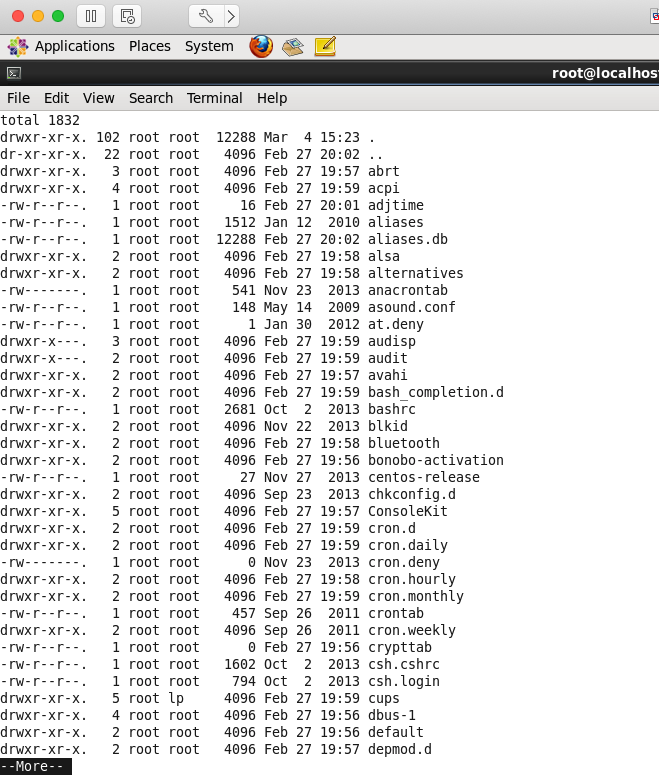
Task: Click the 'alsa' directory name
Action: pos(384,256)
